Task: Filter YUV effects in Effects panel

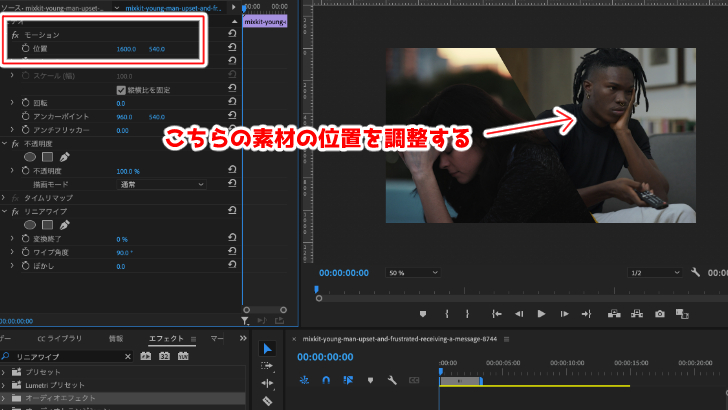Action: [x=183, y=356]
